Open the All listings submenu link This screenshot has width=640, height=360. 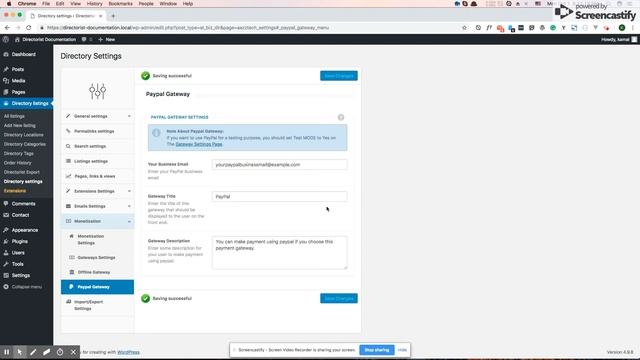click(14, 116)
